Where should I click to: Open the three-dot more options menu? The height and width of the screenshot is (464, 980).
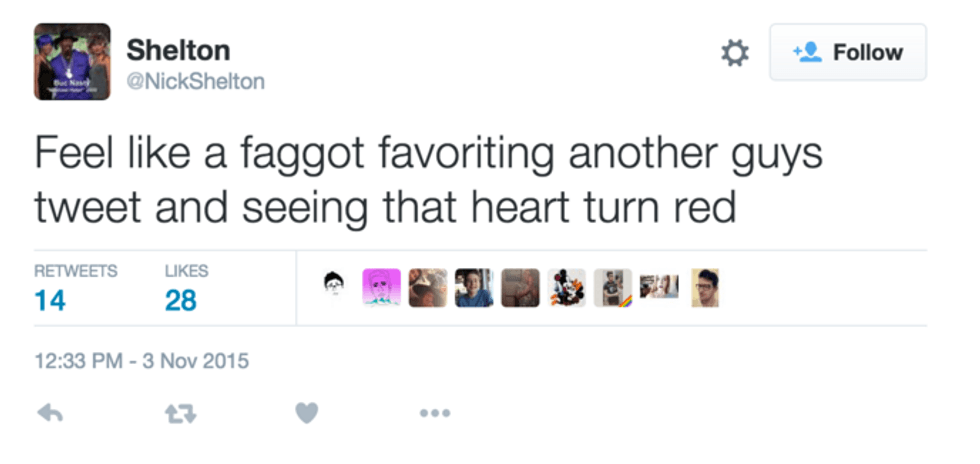435,412
